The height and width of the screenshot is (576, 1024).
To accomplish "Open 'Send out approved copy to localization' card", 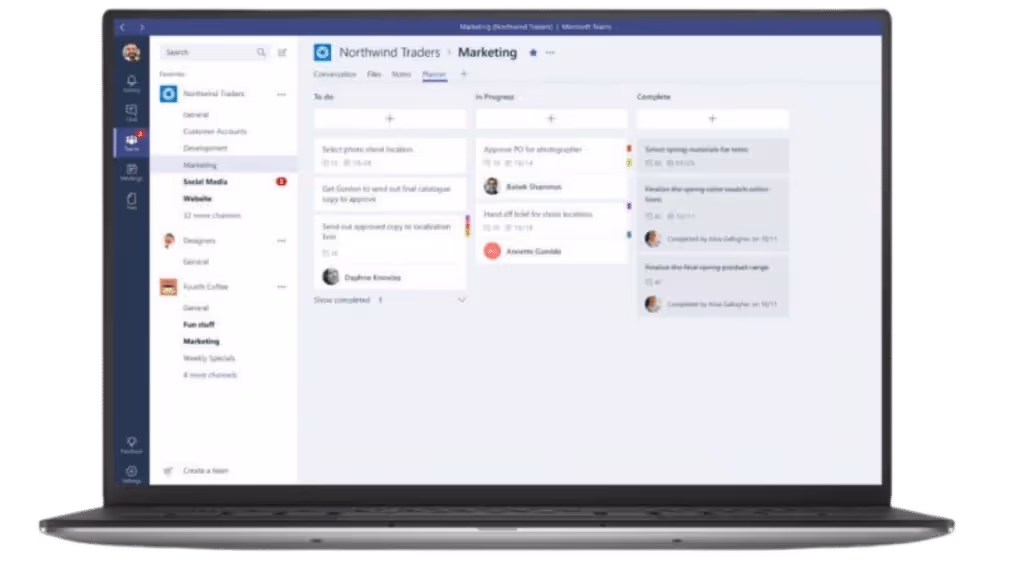I will point(390,252).
